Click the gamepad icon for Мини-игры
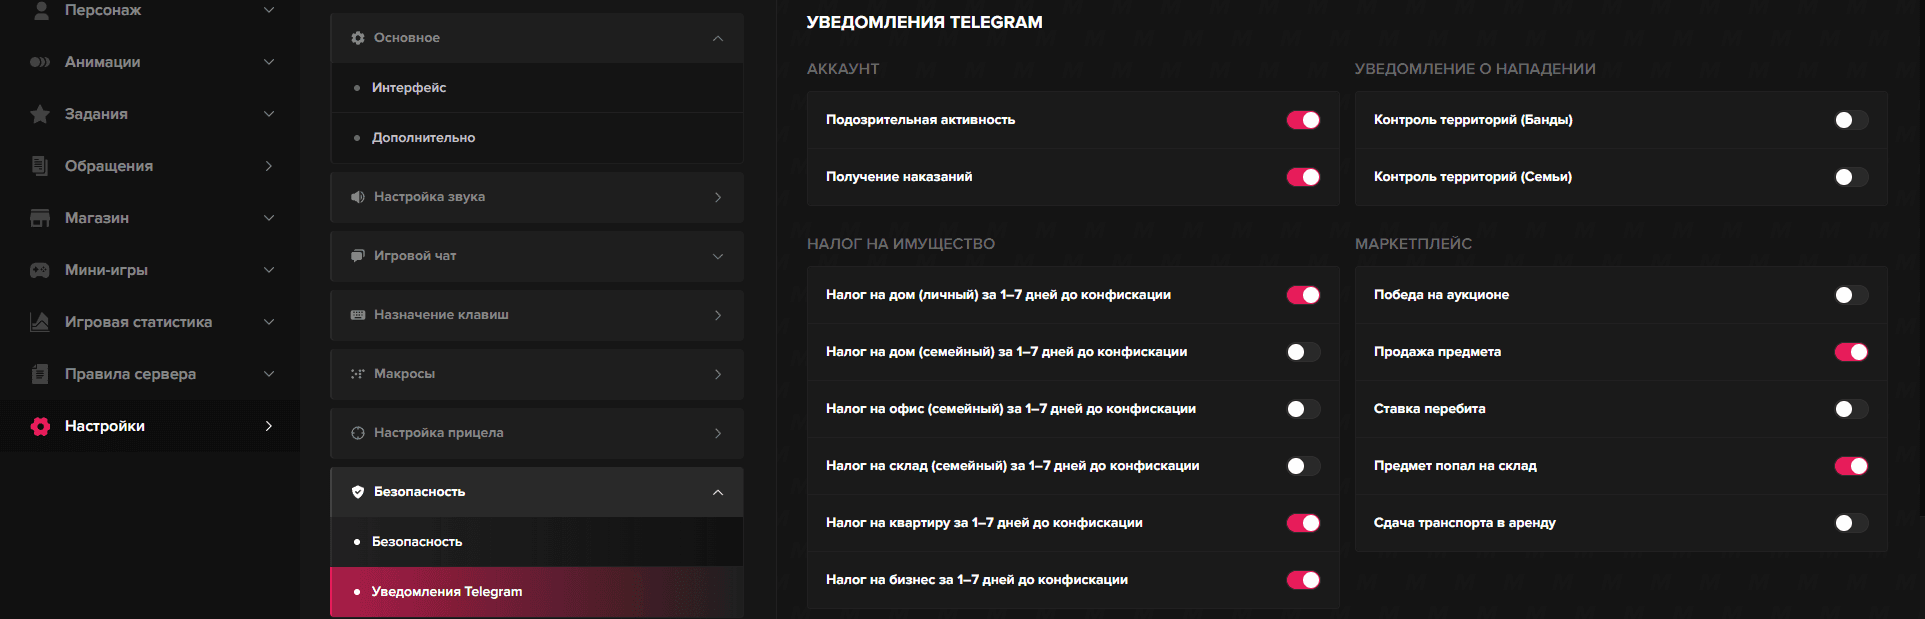Screen dimensions: 1925x619 [40, 270]
